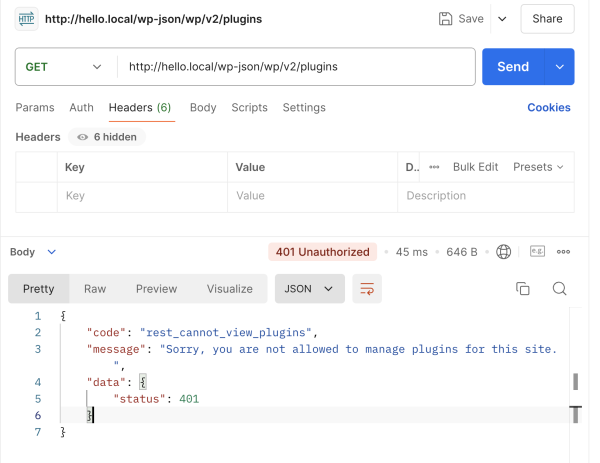Image resolution: width=600 pixels, height=463 pixels.
Task: Click the save response as example icon
Action: point(536,252)
